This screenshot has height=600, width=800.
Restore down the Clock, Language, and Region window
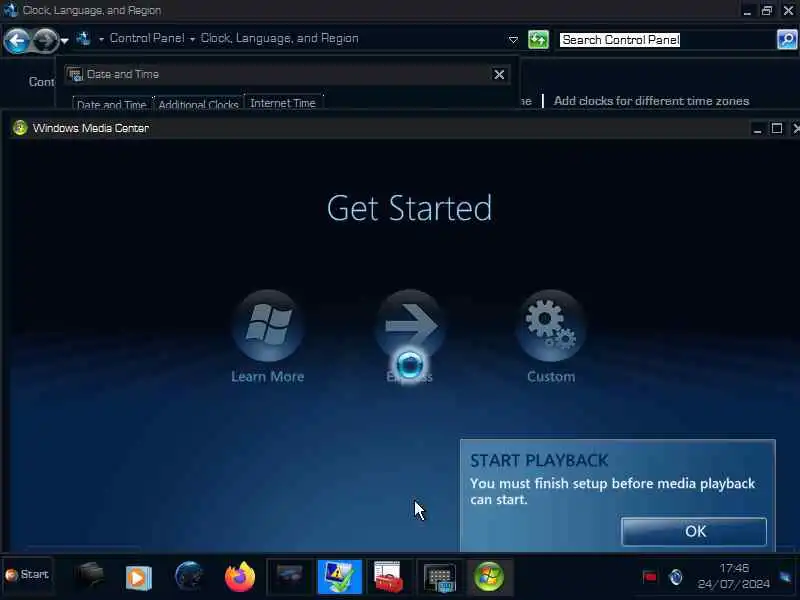tap(767, 10)
